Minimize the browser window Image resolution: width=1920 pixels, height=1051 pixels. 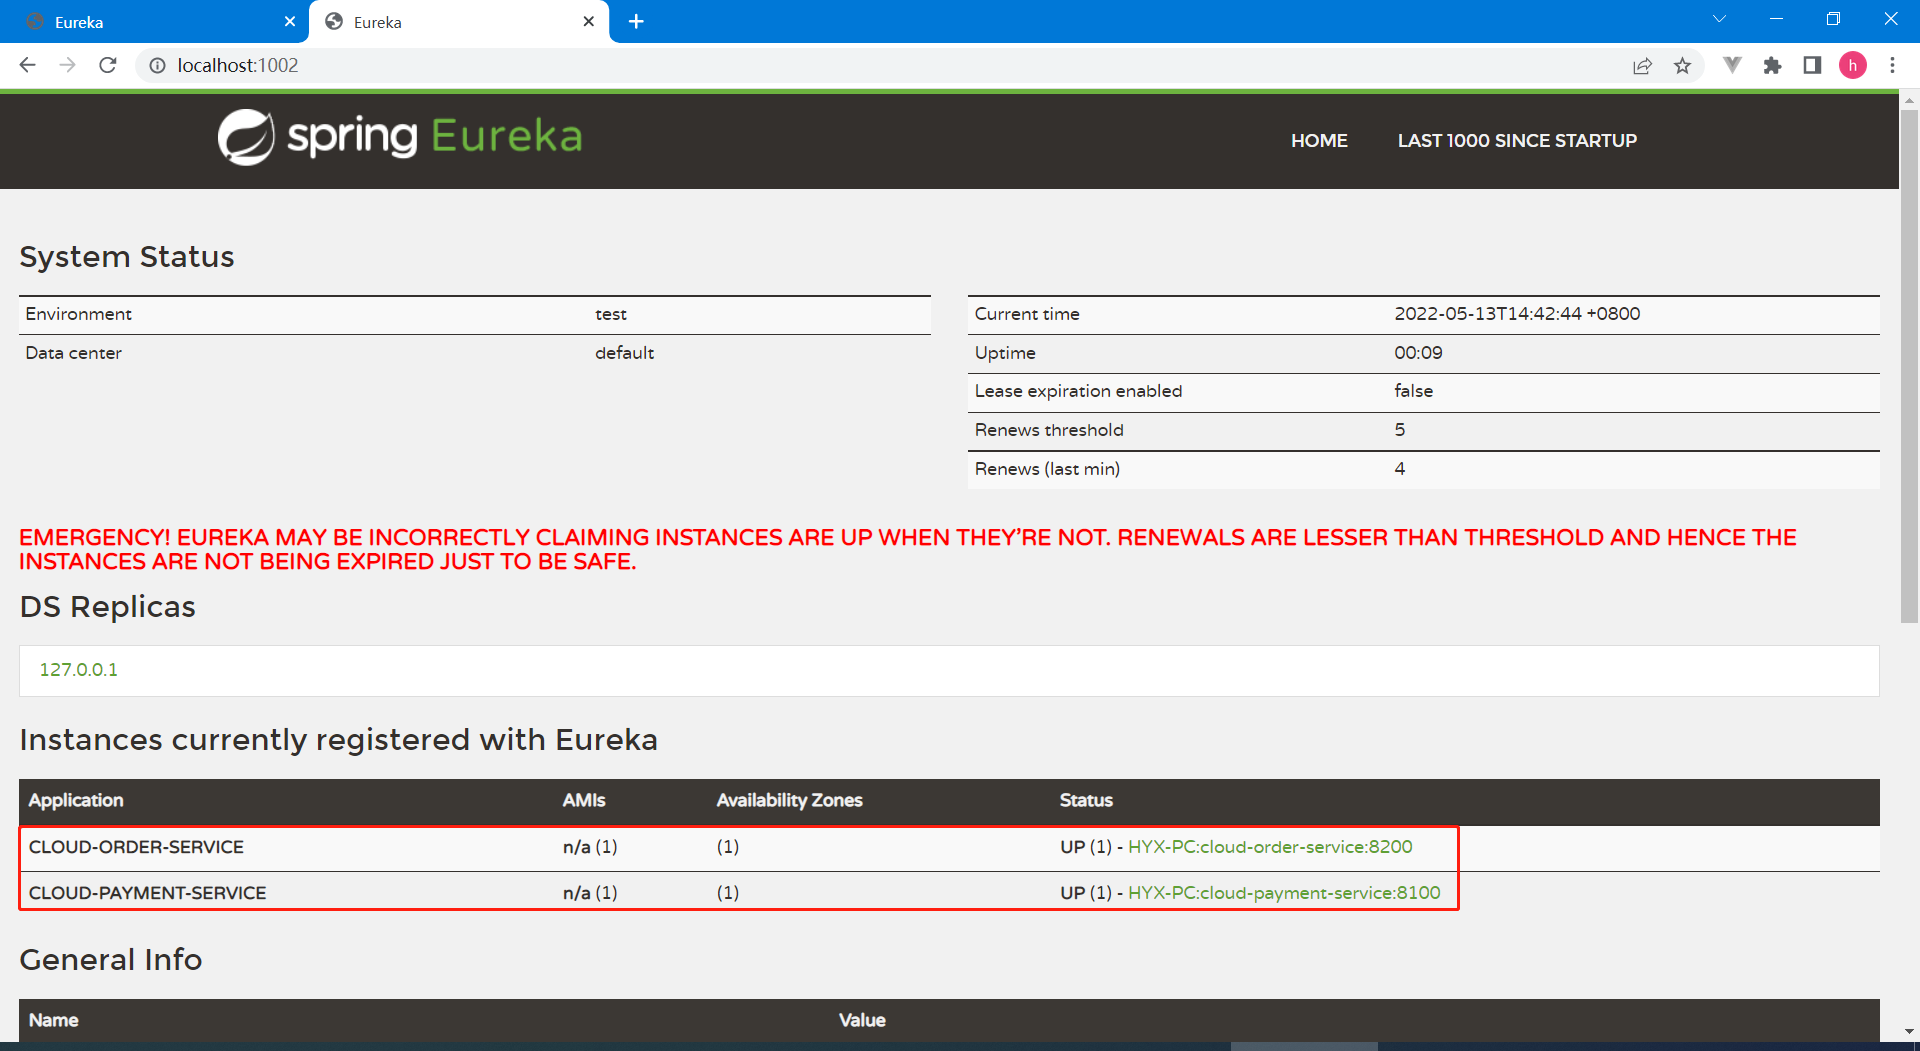click(1776, 19)
